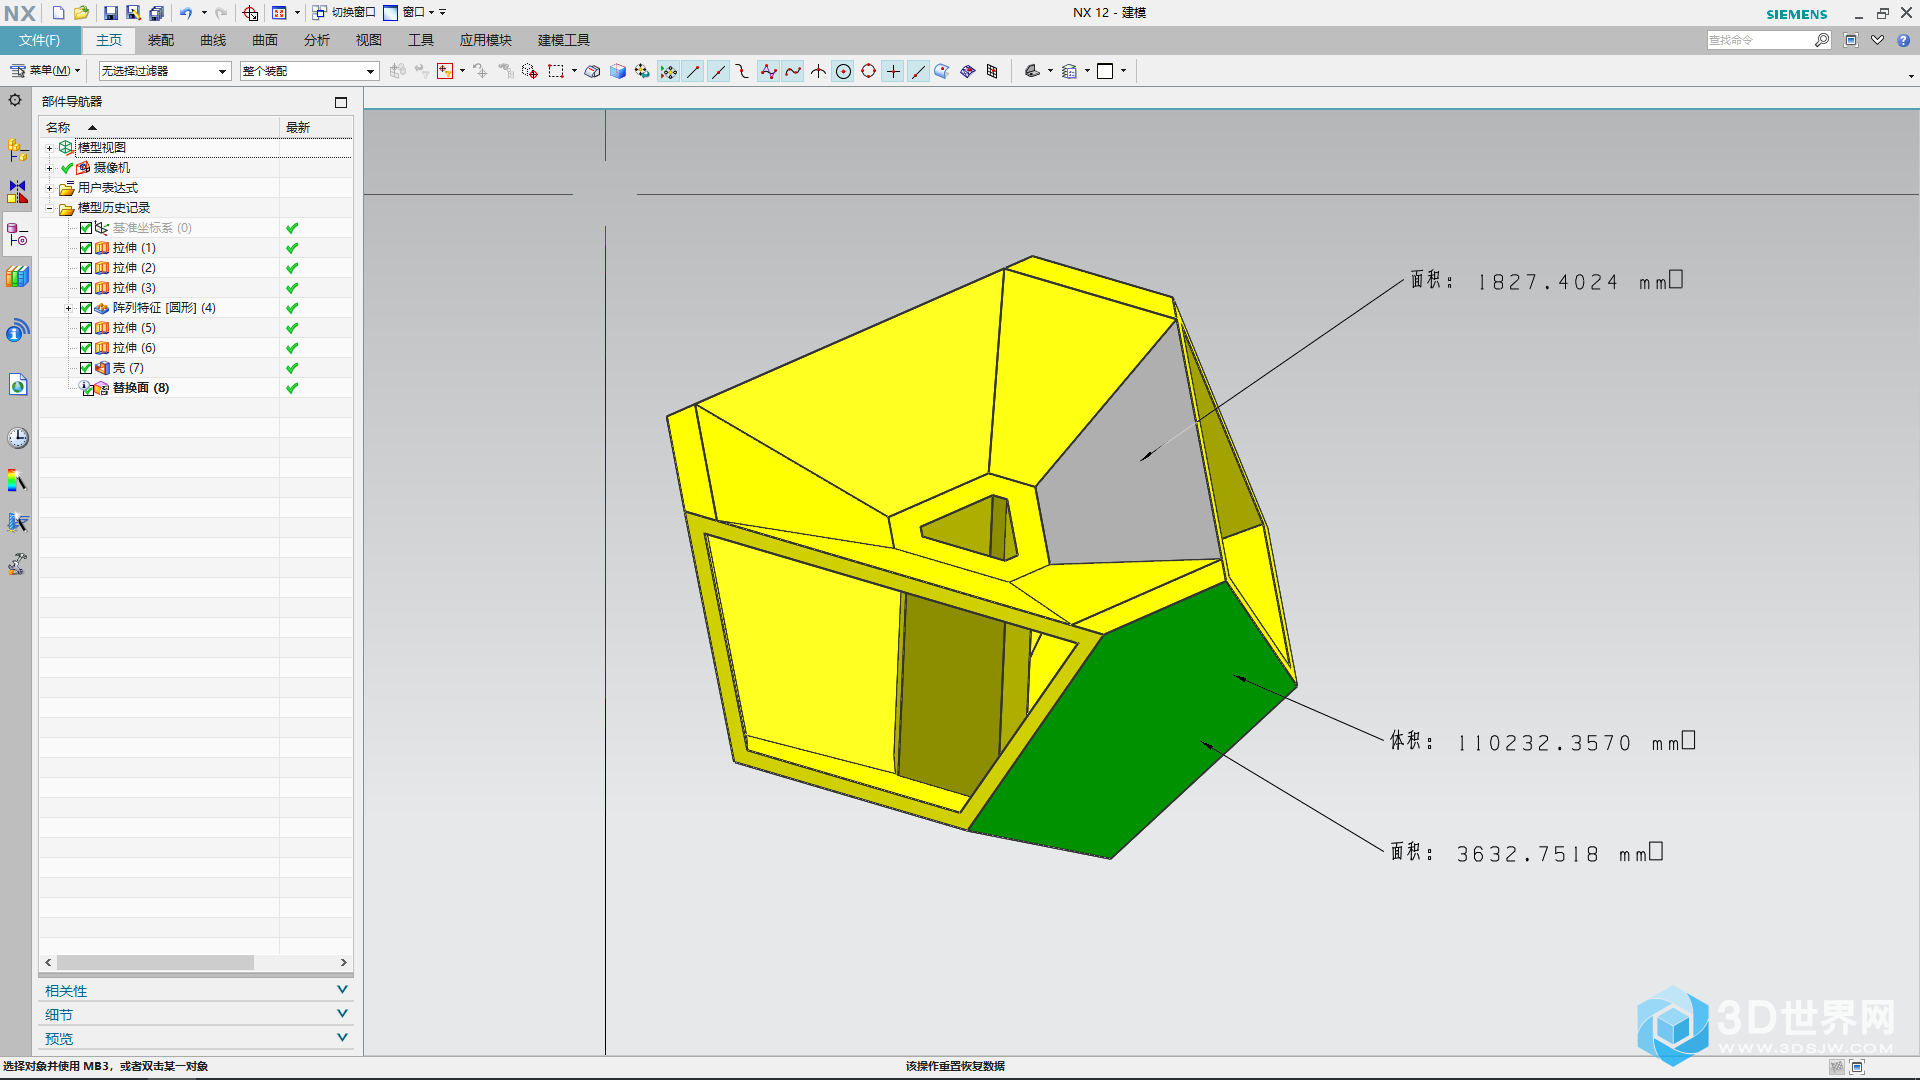
Task: Click the New file icon
Action: pyautogui.click(x=58, y=13)
